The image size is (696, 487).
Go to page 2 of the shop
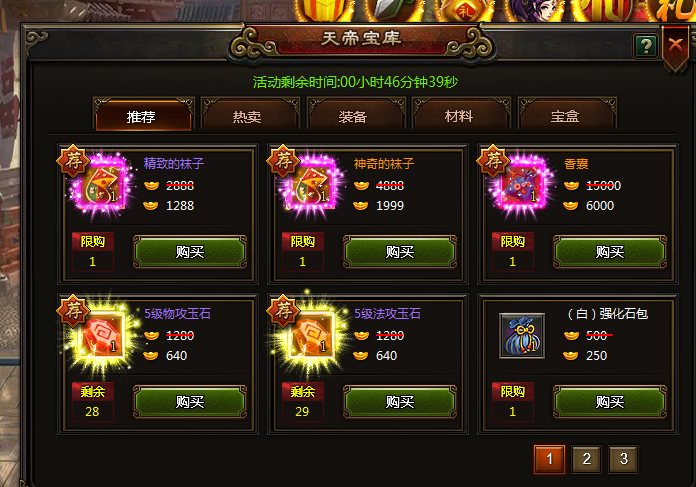click(586, 459)
